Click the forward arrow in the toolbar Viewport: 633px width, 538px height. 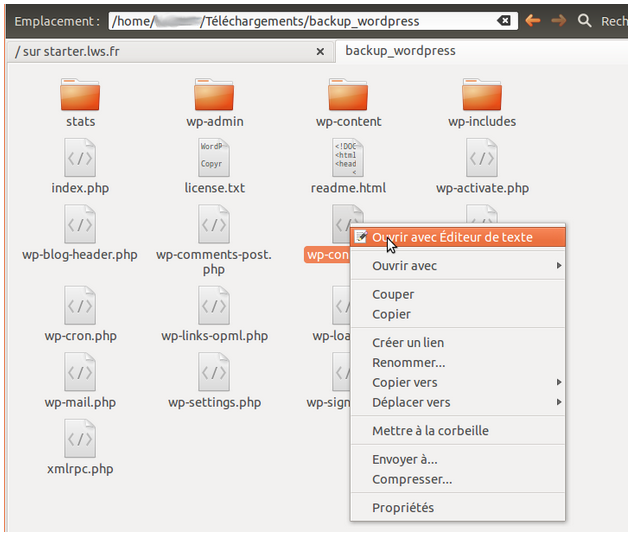(559, 20)
